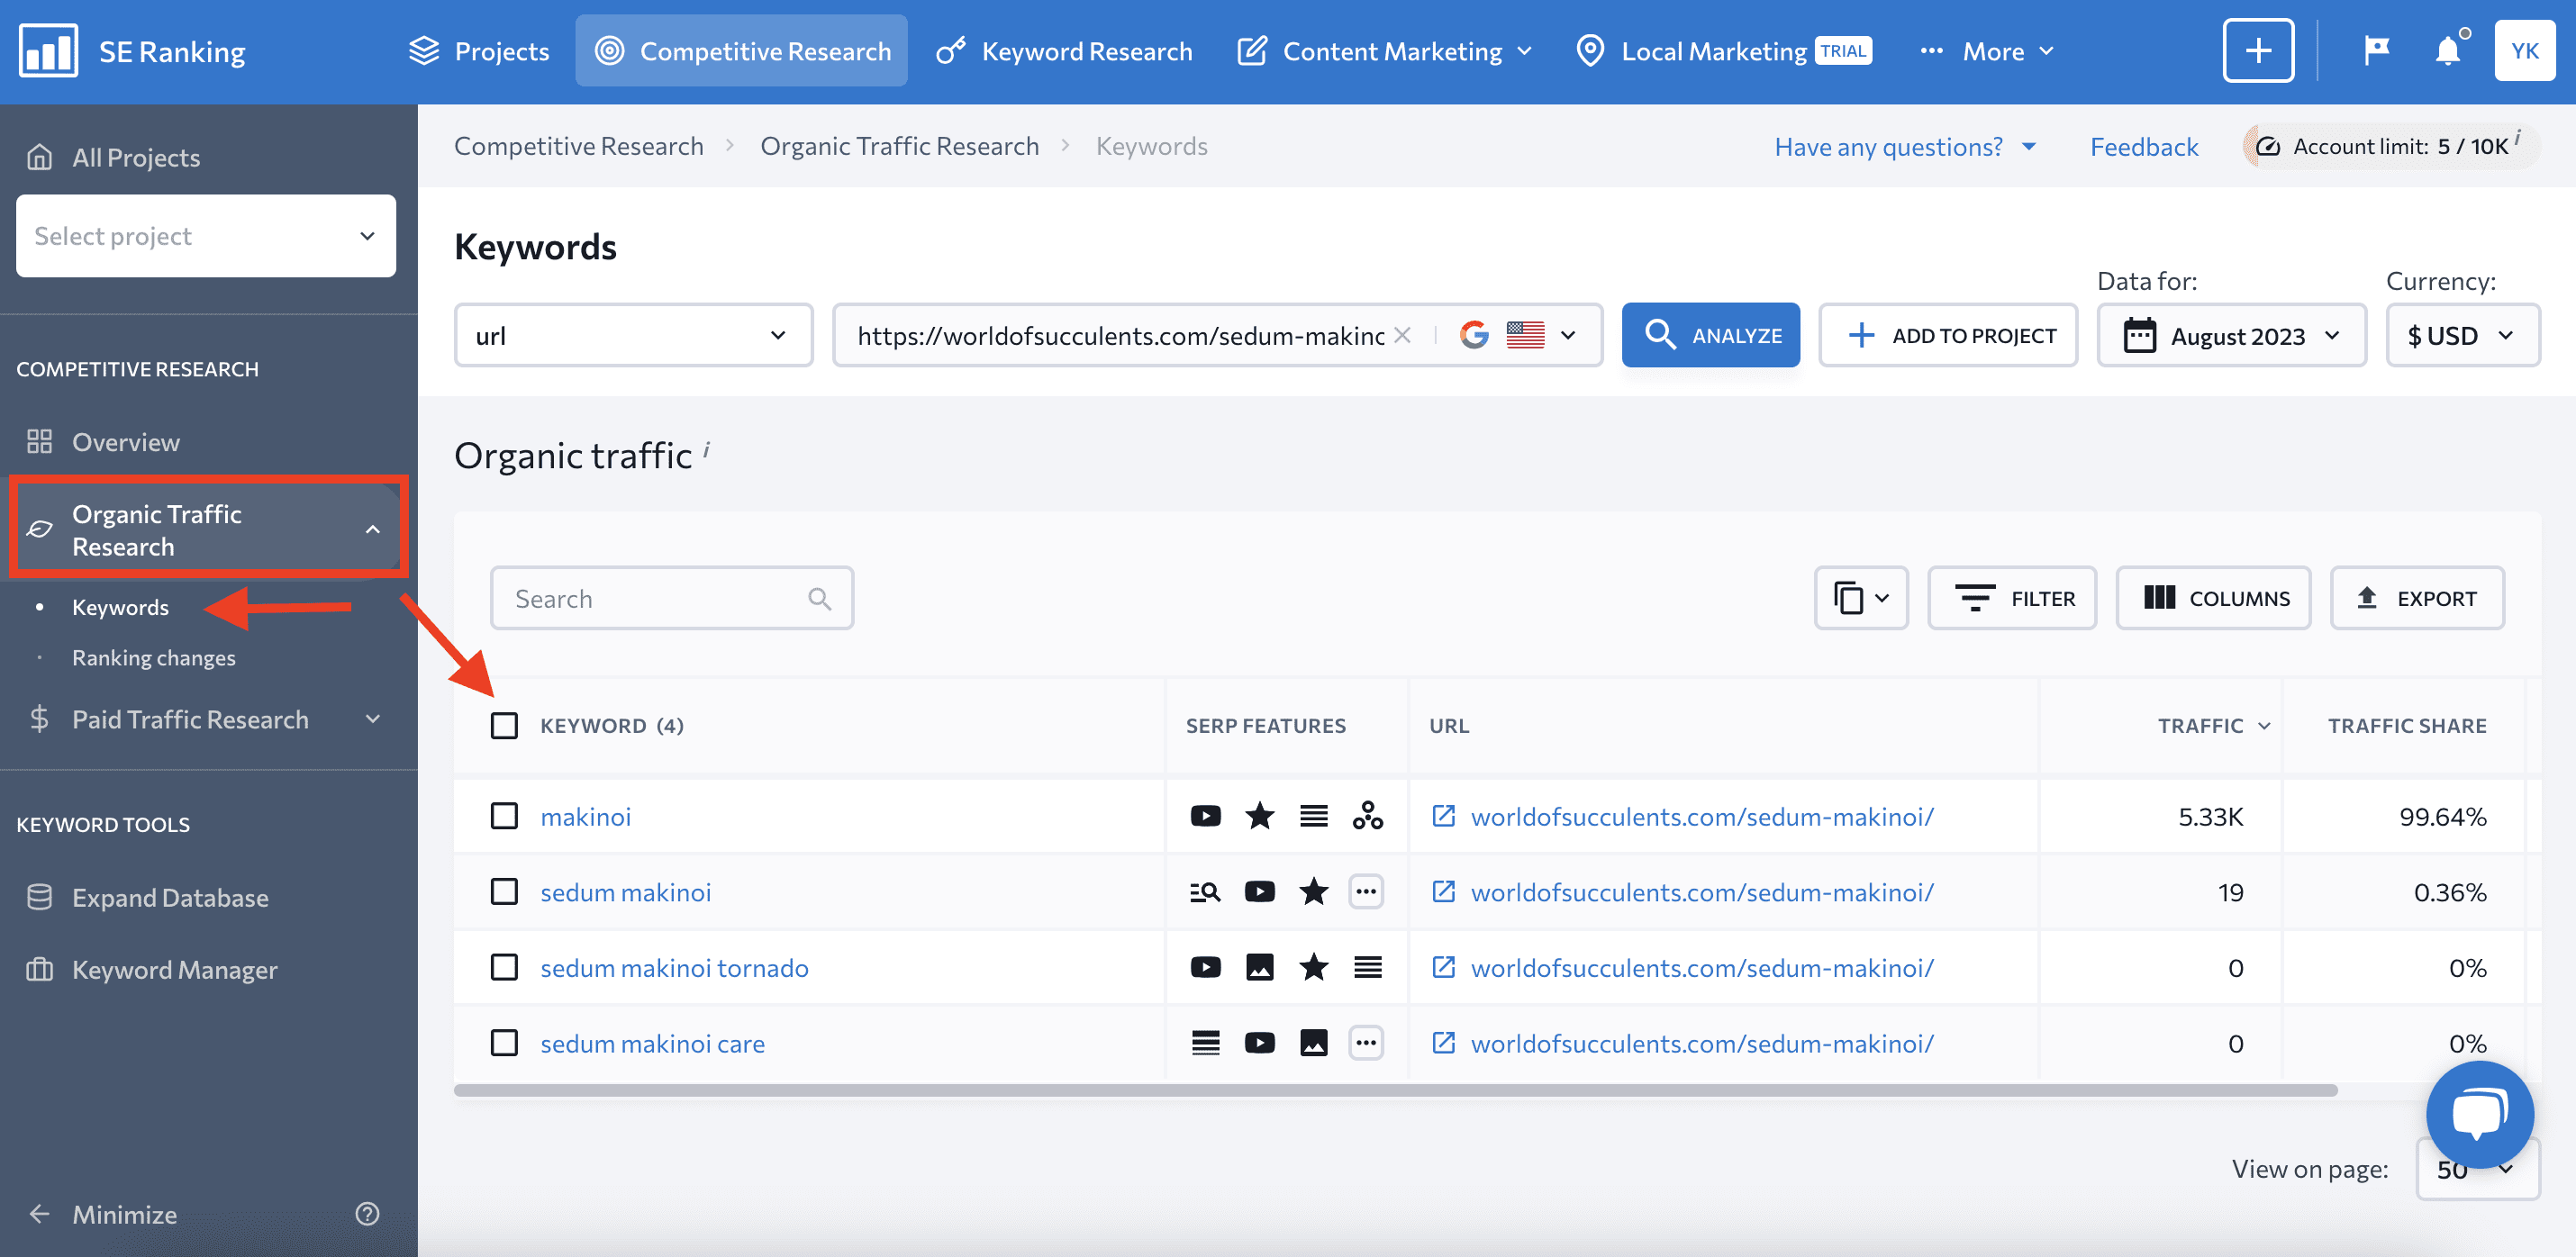Click more SERP features icon for sedum makinoi
Image resolution: width=2576 pixels, height=1257 pixels.
click(x=1365, y=891)
